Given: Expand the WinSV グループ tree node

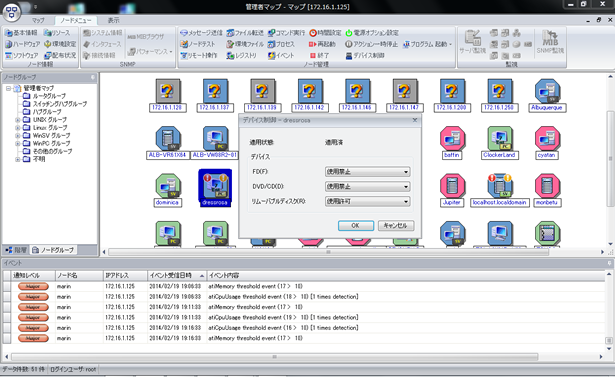Looking at the screenshot, I should point(18,136).
